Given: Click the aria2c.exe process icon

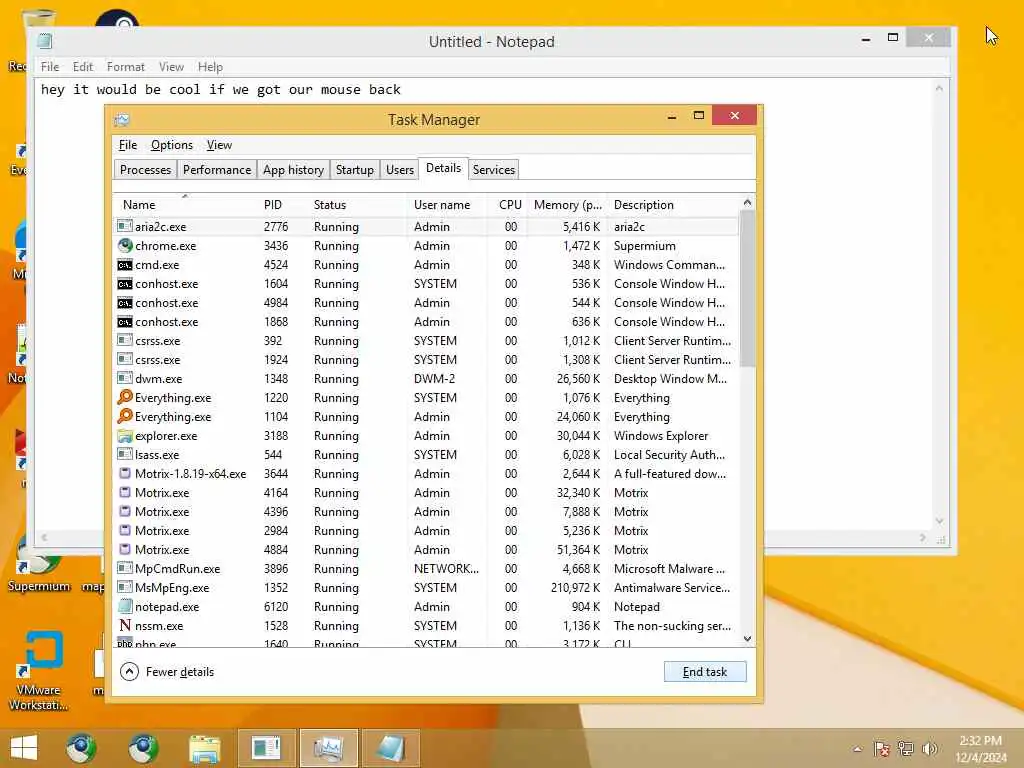Looking at the screenshot, I should 125,226.
